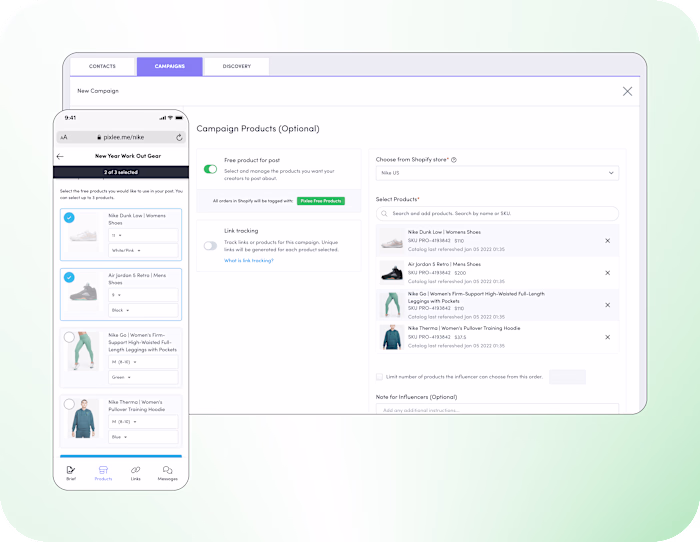Click the help icon beside Shopify store
700x542 pixels.
(454, 160)
